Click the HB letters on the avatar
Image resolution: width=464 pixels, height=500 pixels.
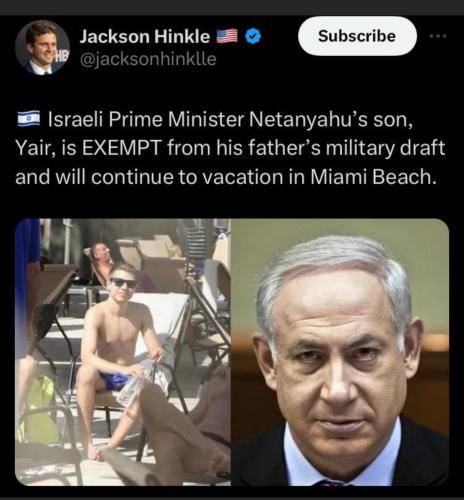(x=61, y=57)
